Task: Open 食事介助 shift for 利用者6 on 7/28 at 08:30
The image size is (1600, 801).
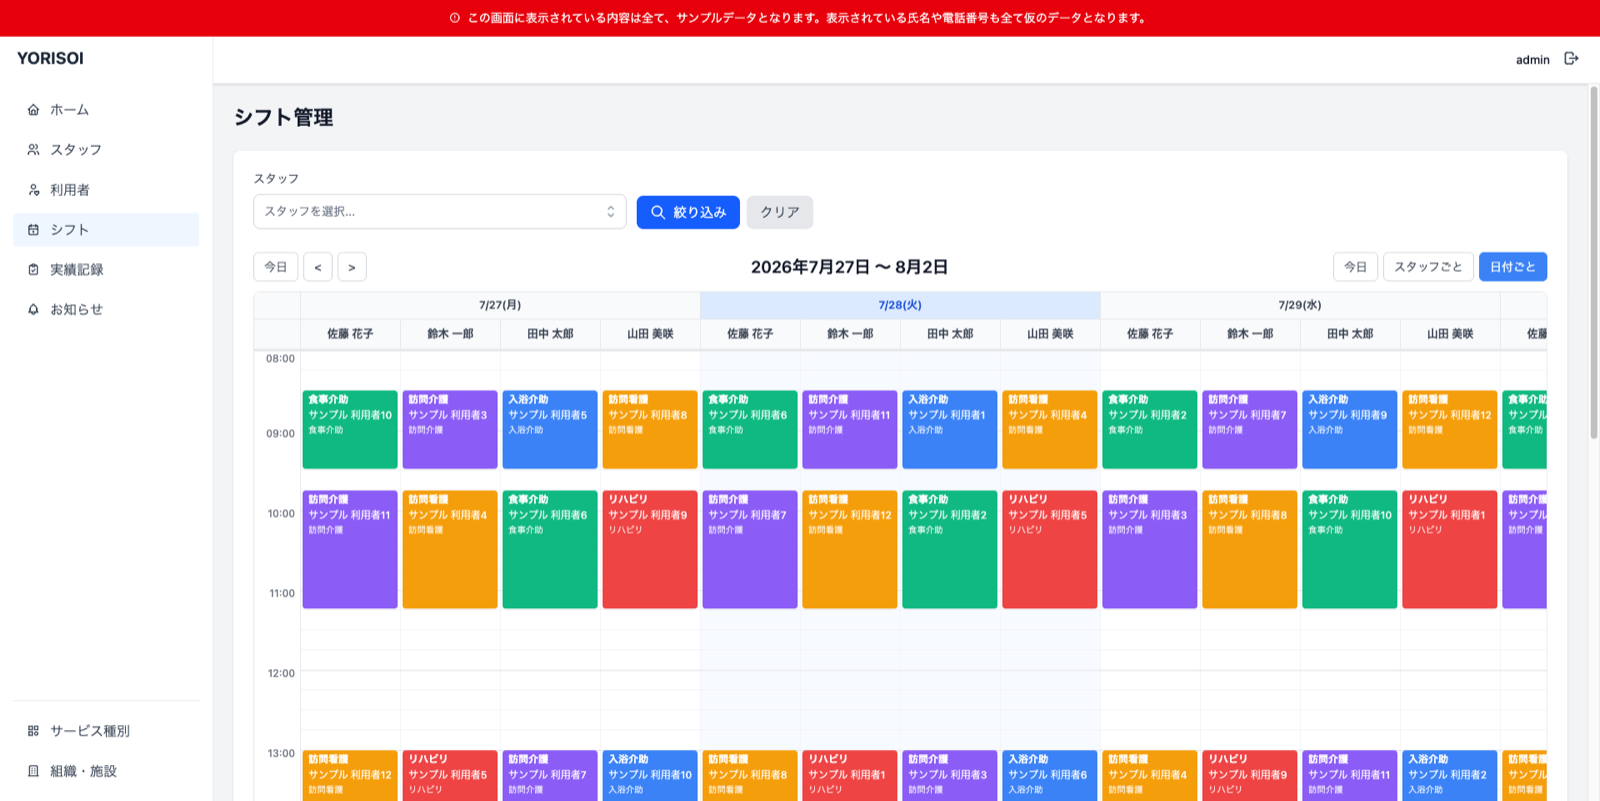Action: (x=750, y=430)
